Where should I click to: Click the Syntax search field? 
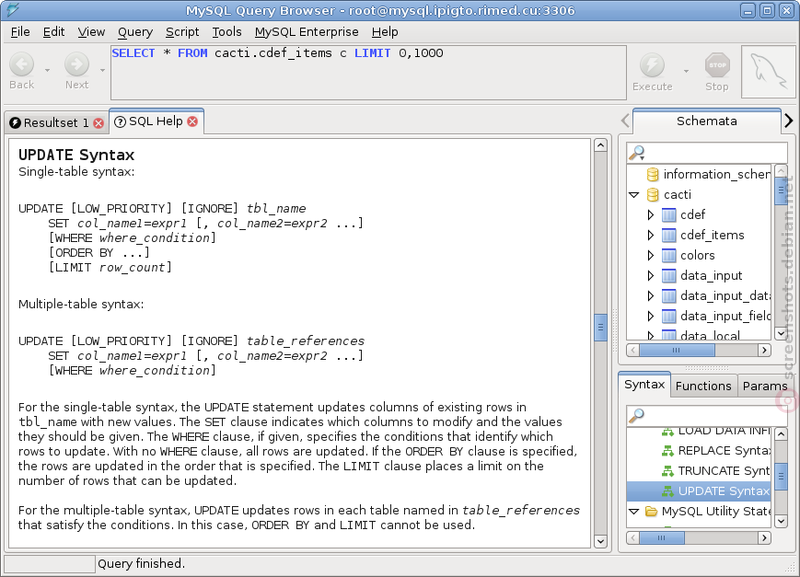[707, 415]
